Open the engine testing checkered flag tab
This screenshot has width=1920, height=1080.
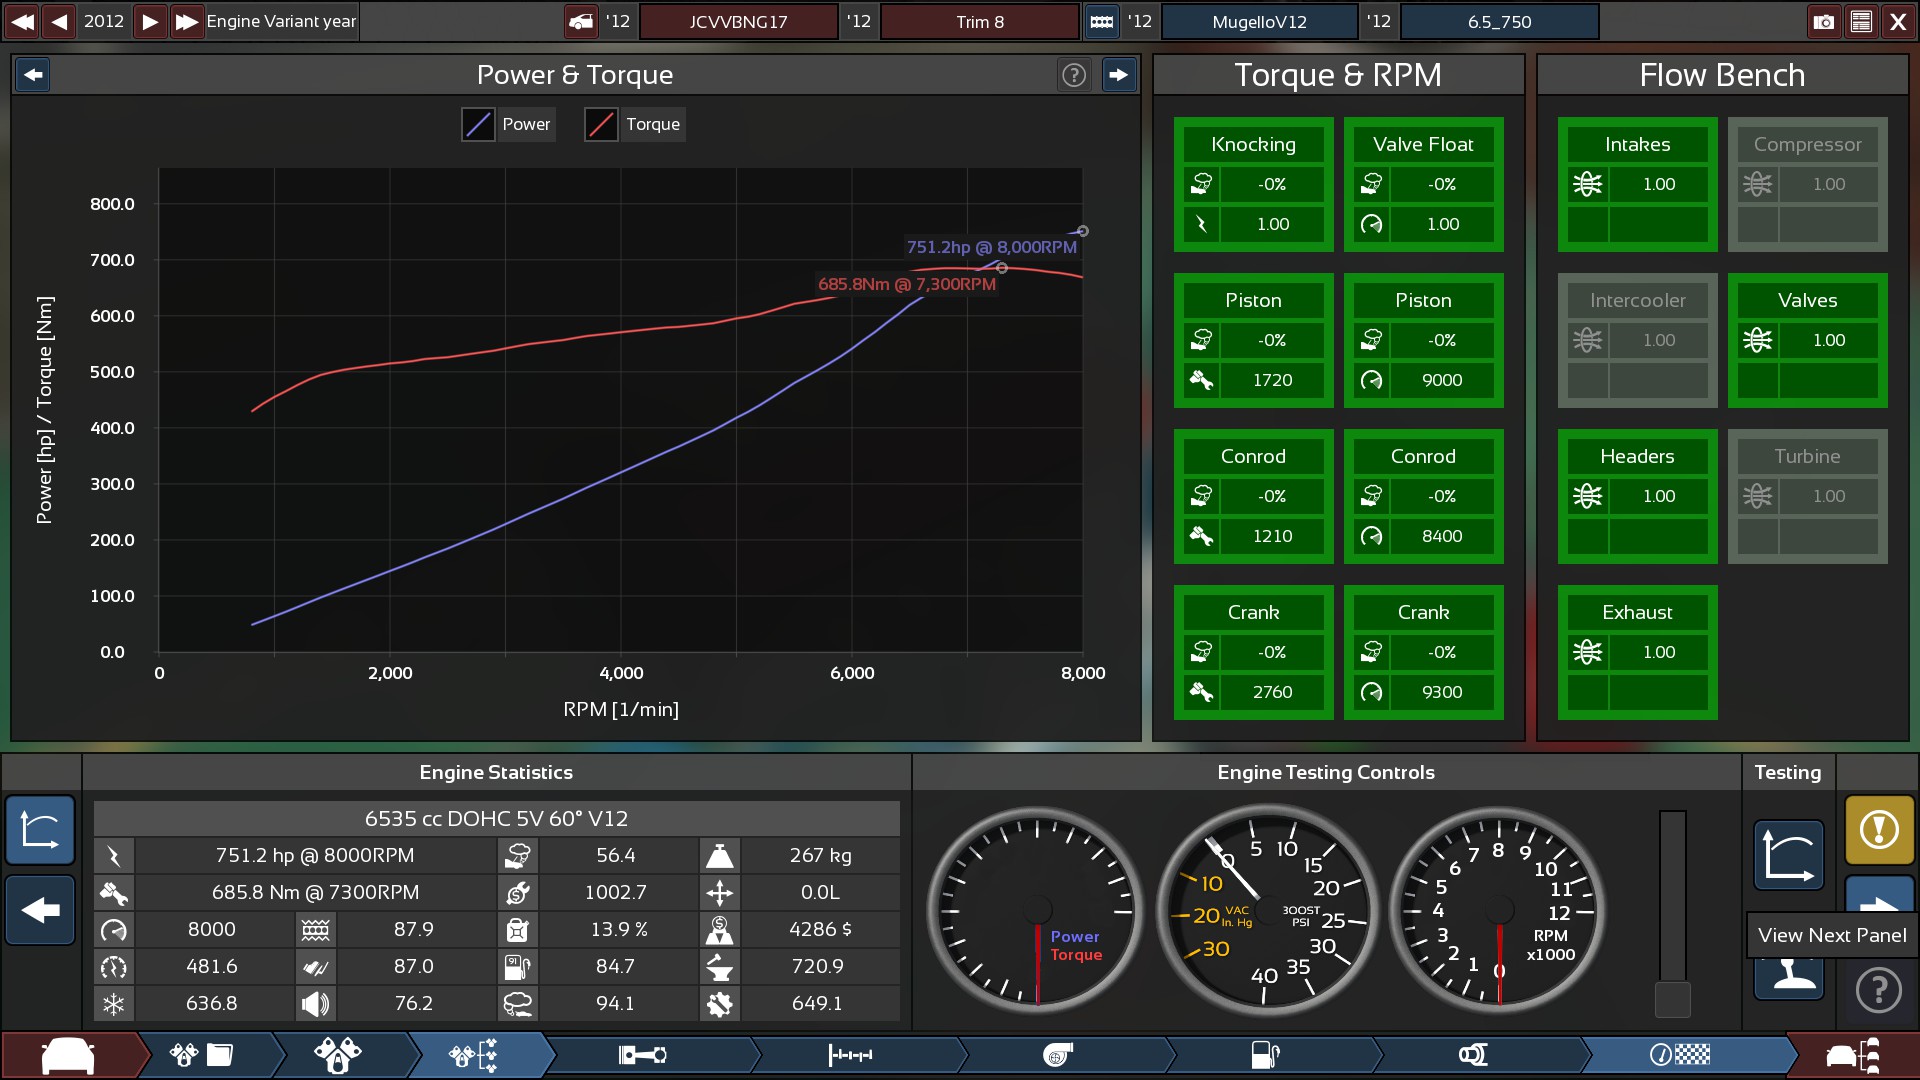click(x=1680, y=1055)
